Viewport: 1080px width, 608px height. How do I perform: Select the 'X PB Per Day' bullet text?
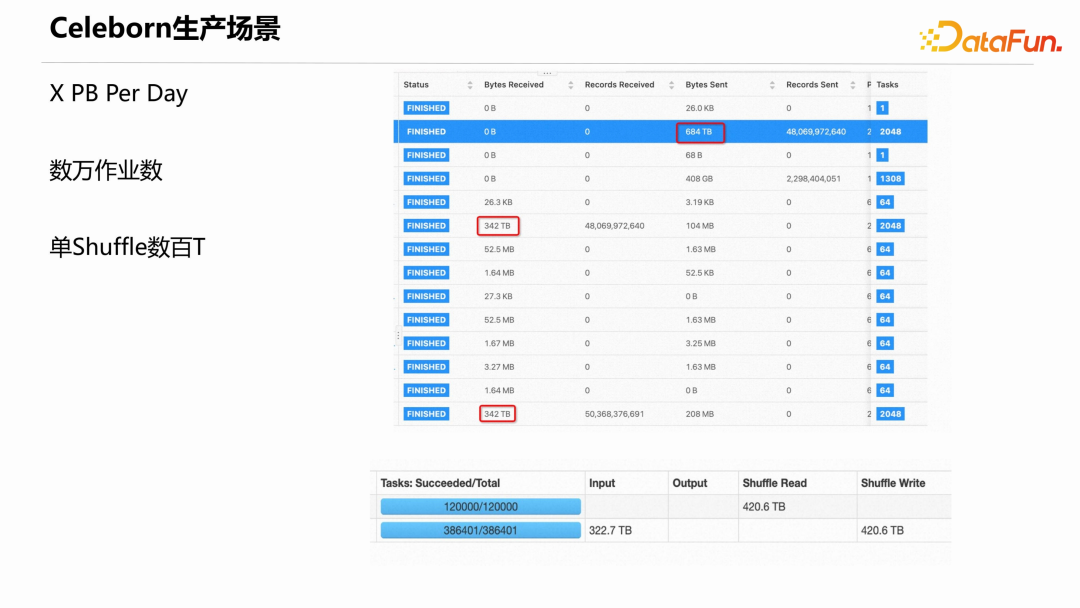118,94
